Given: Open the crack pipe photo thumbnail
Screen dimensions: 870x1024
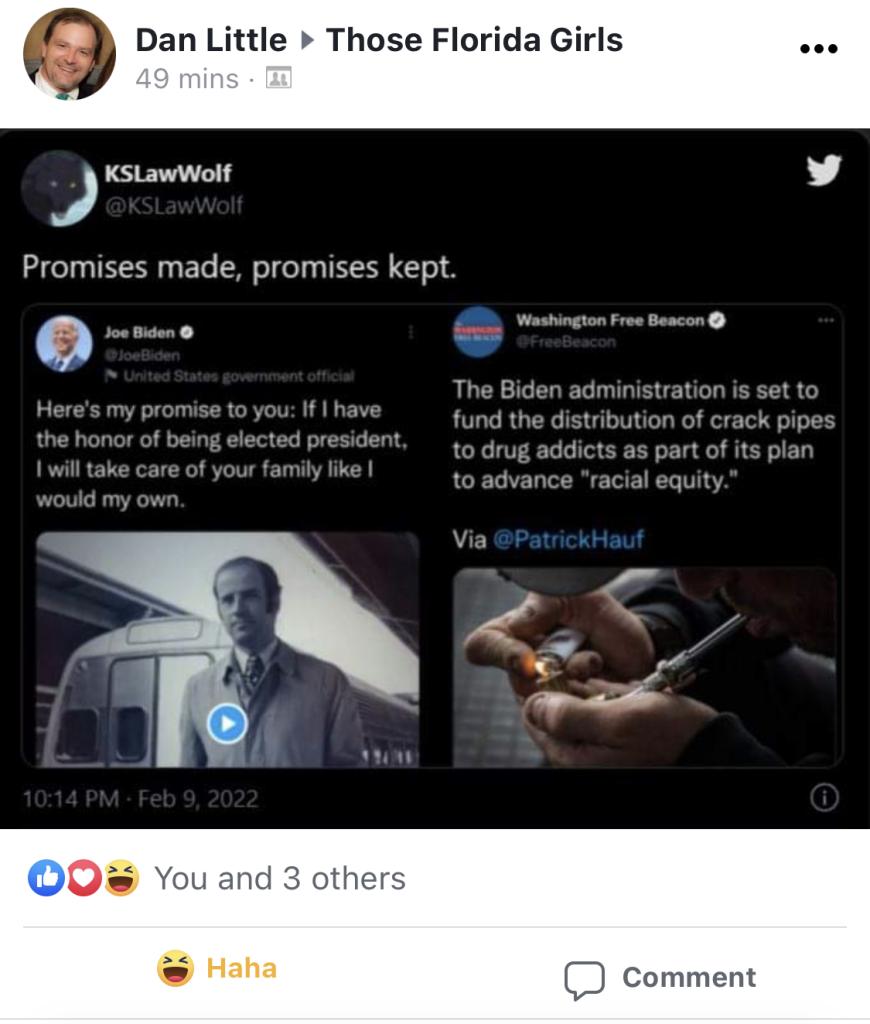Looking at the screenshot, I should click(x=644, y=667).
